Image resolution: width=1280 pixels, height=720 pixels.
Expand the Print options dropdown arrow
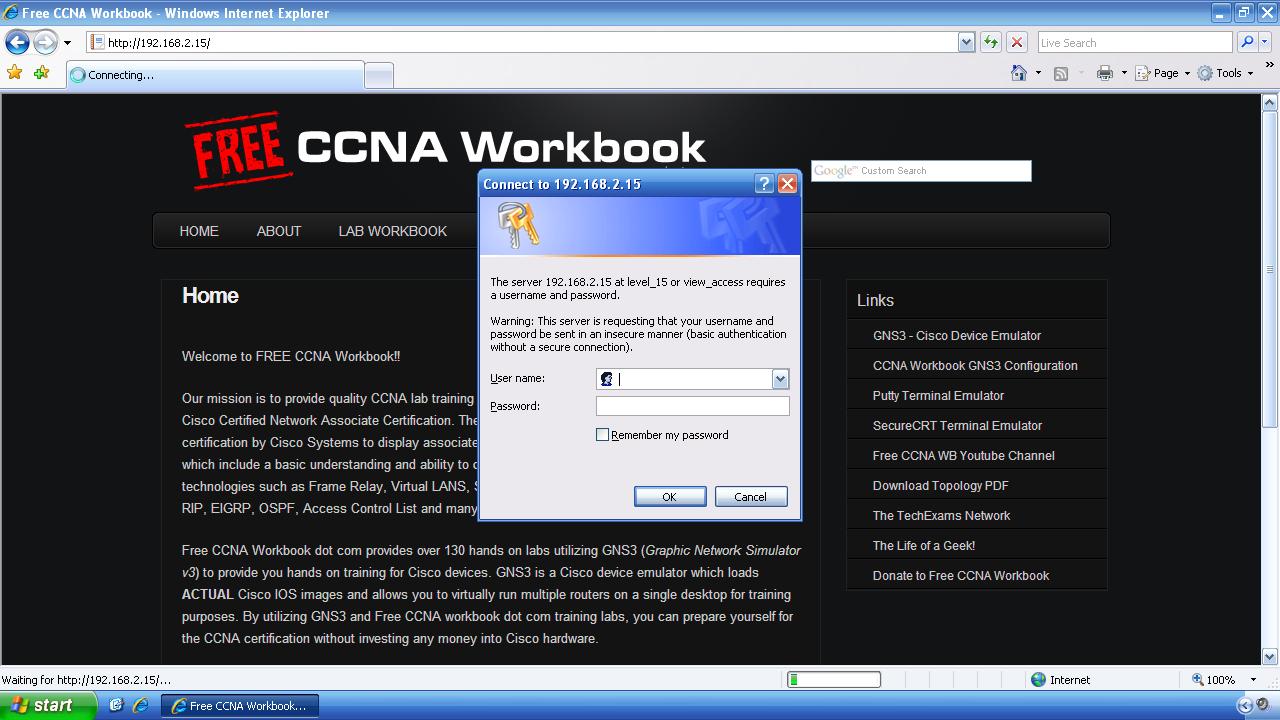1124,73
